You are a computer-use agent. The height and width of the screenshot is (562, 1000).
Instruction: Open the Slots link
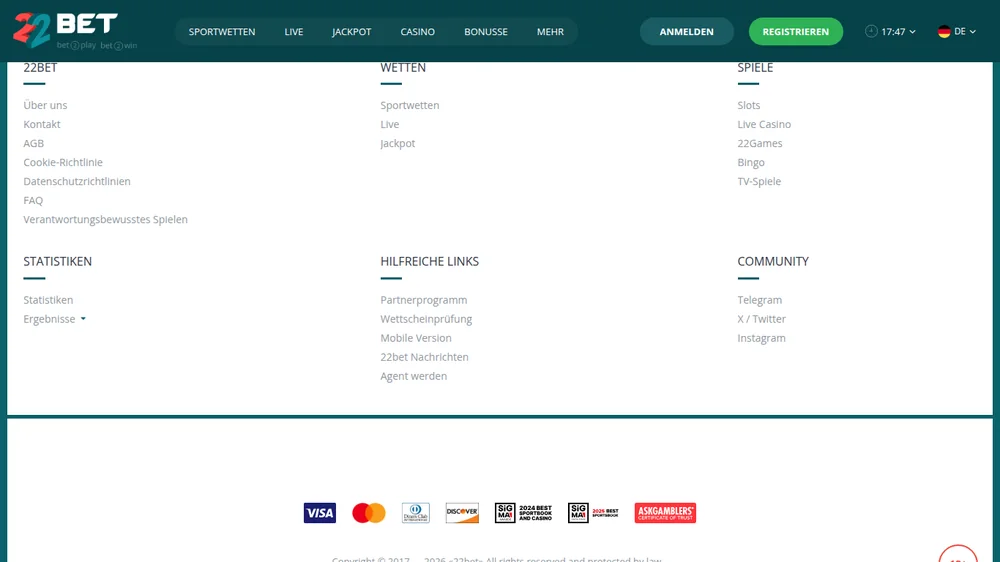[749, 105]
